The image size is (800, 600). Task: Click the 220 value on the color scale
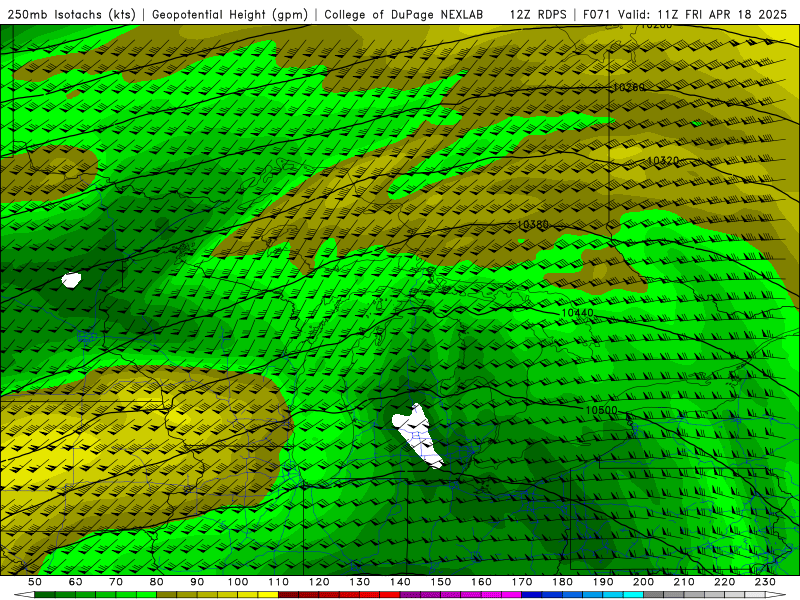coord(724,582)
